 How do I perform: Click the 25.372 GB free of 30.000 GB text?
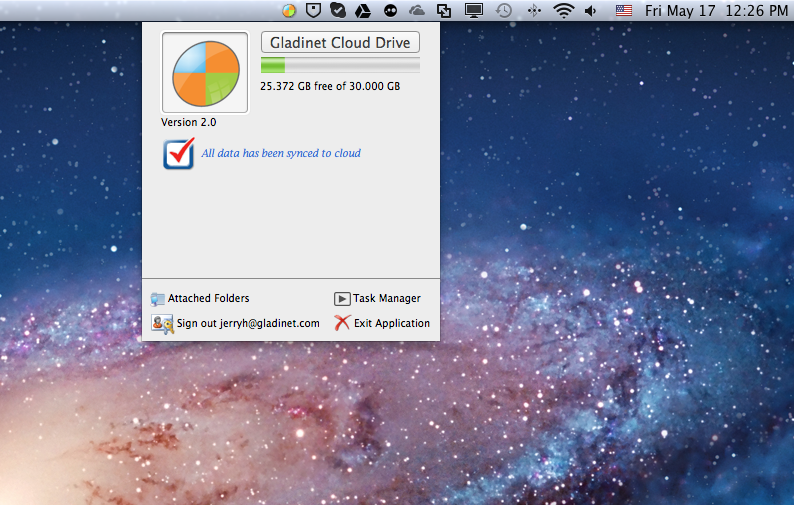click(330, 86)
